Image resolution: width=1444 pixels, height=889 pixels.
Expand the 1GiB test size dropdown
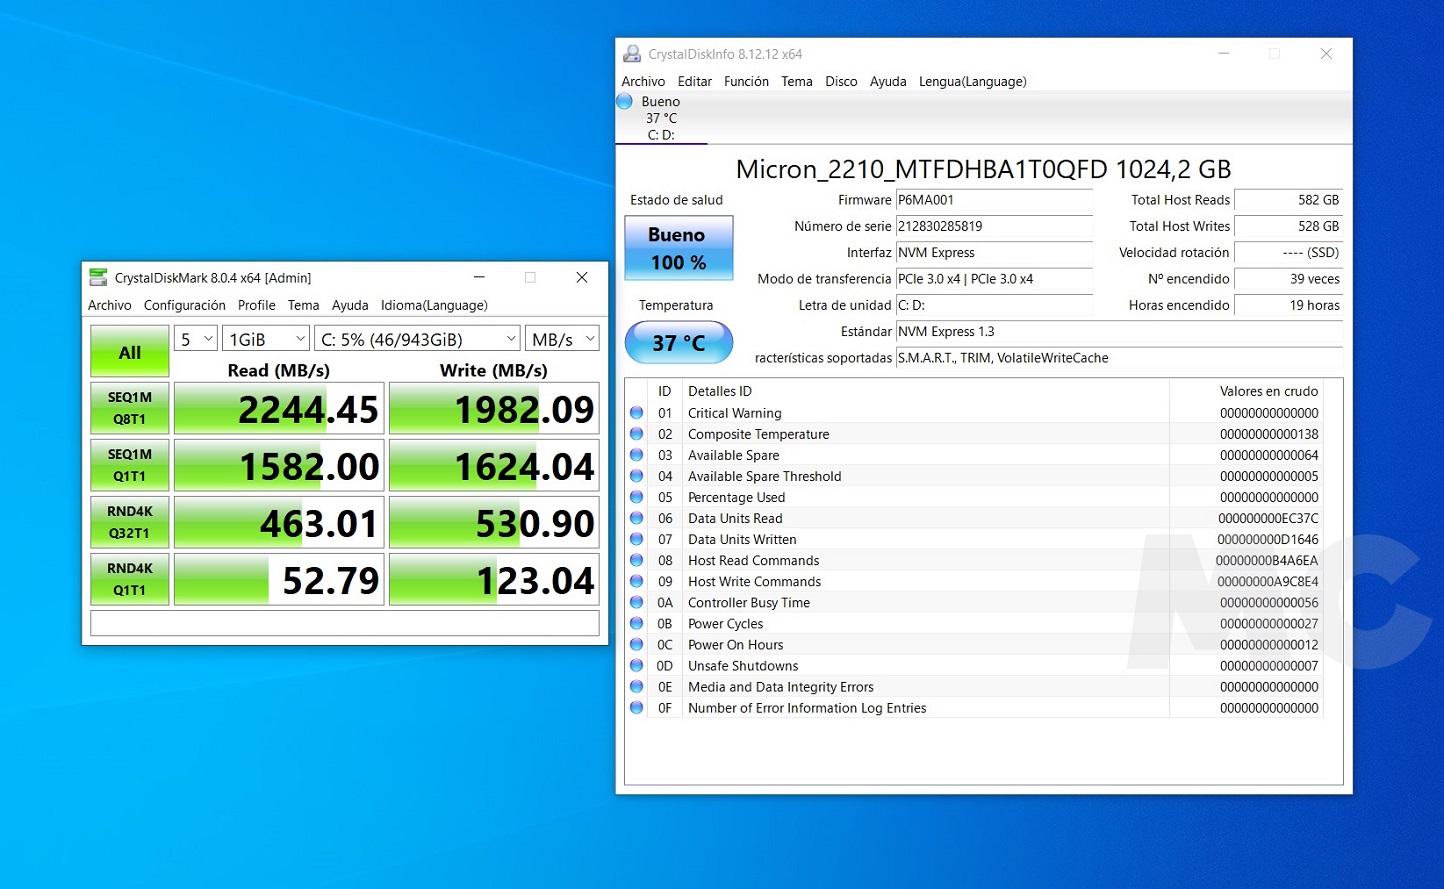tap(266, 340)
